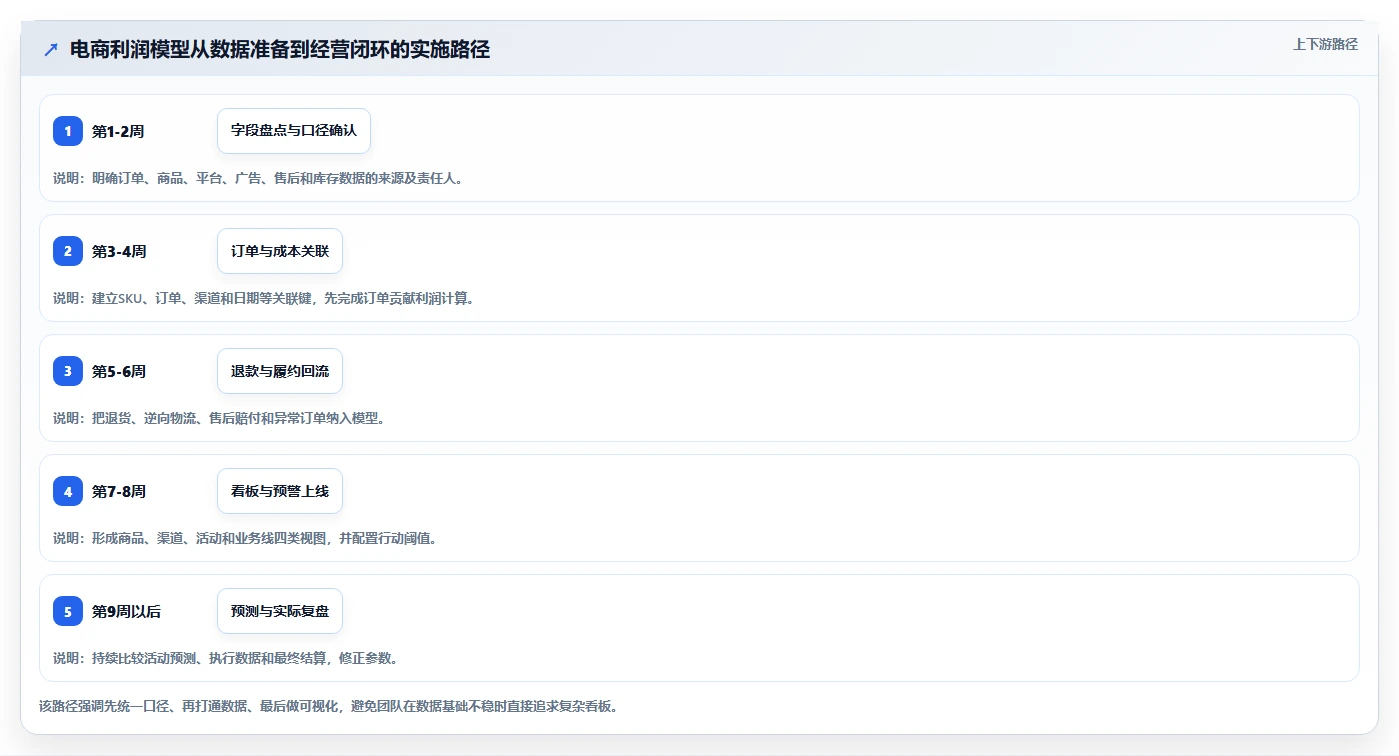The height and width of the screenshot is (756, 1399).
Task: Click the 第7-8周 time label
Action: click(x=119, y=491)
